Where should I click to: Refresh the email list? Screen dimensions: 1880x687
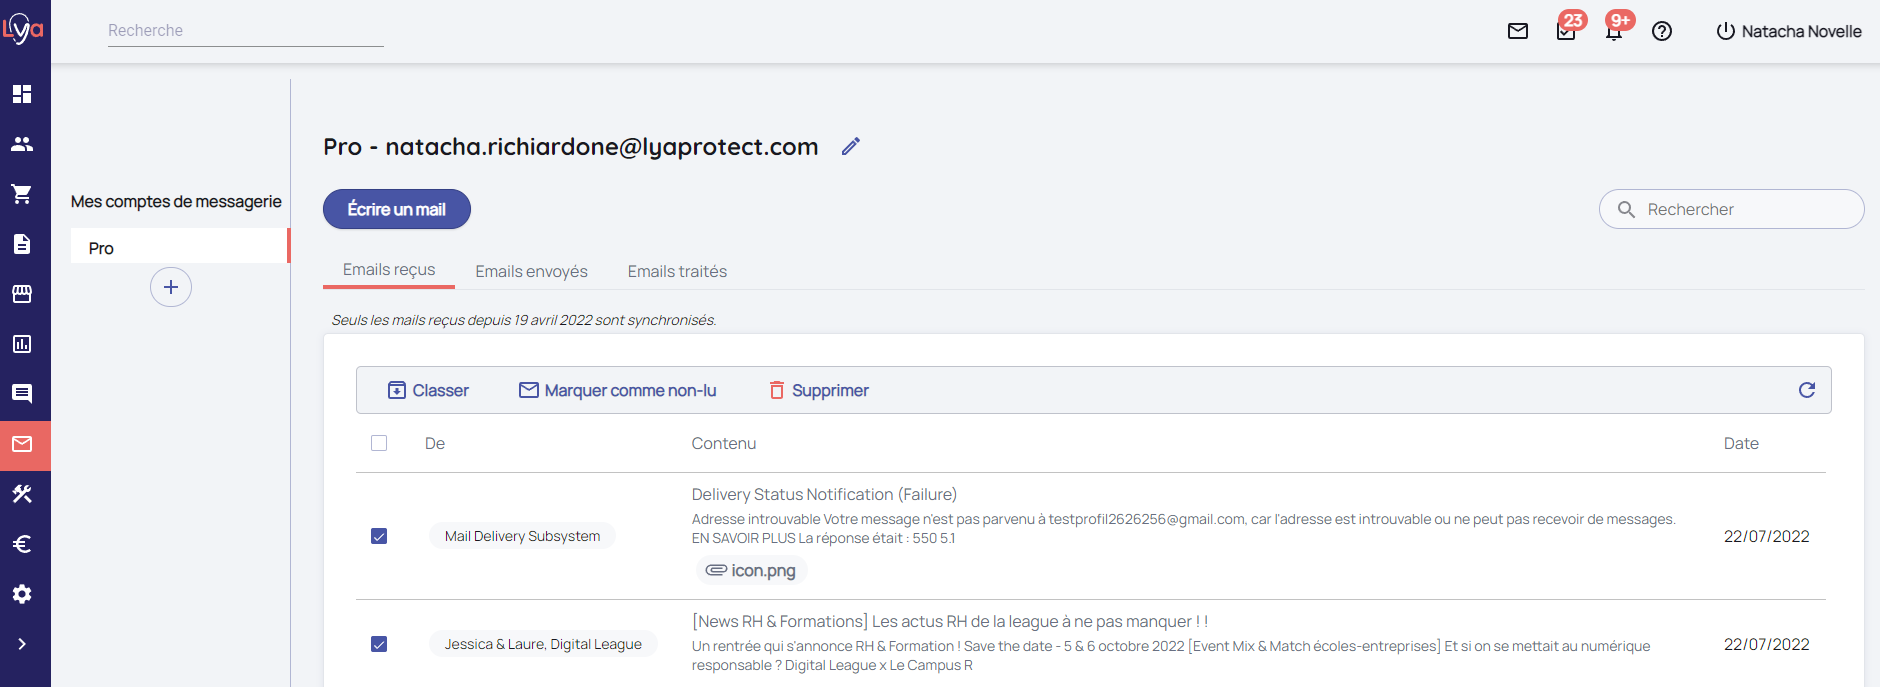pos(1806,390)
